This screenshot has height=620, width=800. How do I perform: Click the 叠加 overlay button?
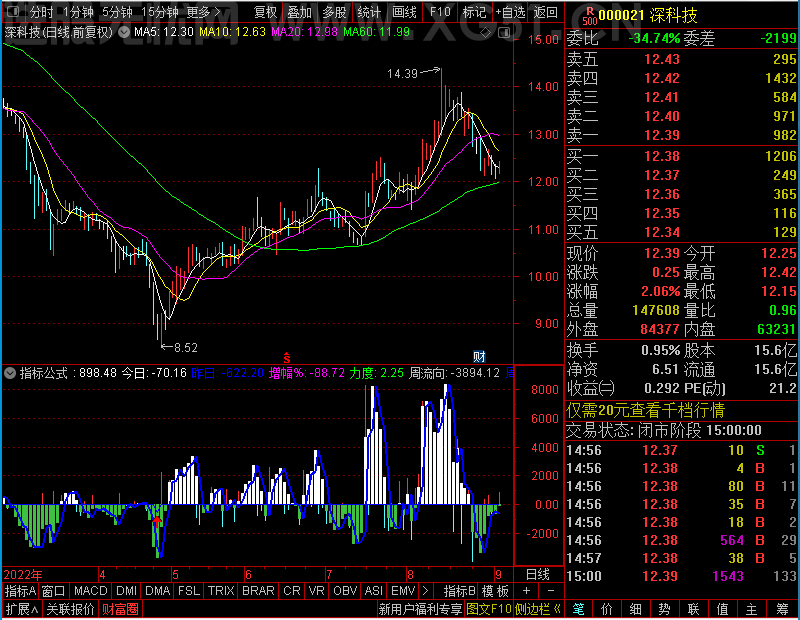tap(299, 12)
